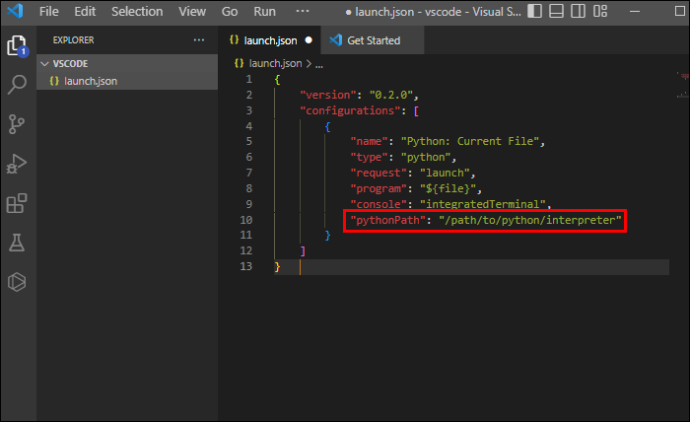The image size is (690, 422).
Task: Click JSON braces icon in breadcrumb
Action: [239, 63]
